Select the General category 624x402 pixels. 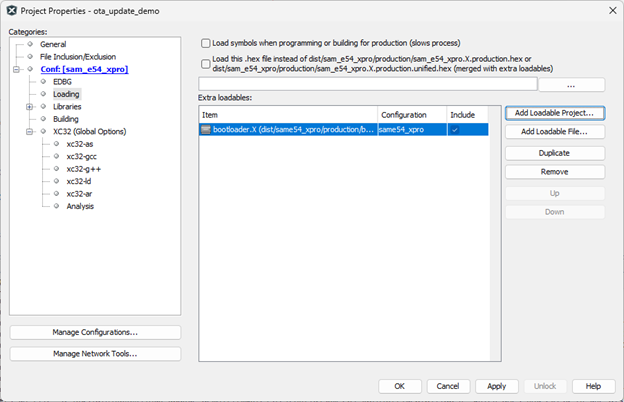(x=53, y=44)
